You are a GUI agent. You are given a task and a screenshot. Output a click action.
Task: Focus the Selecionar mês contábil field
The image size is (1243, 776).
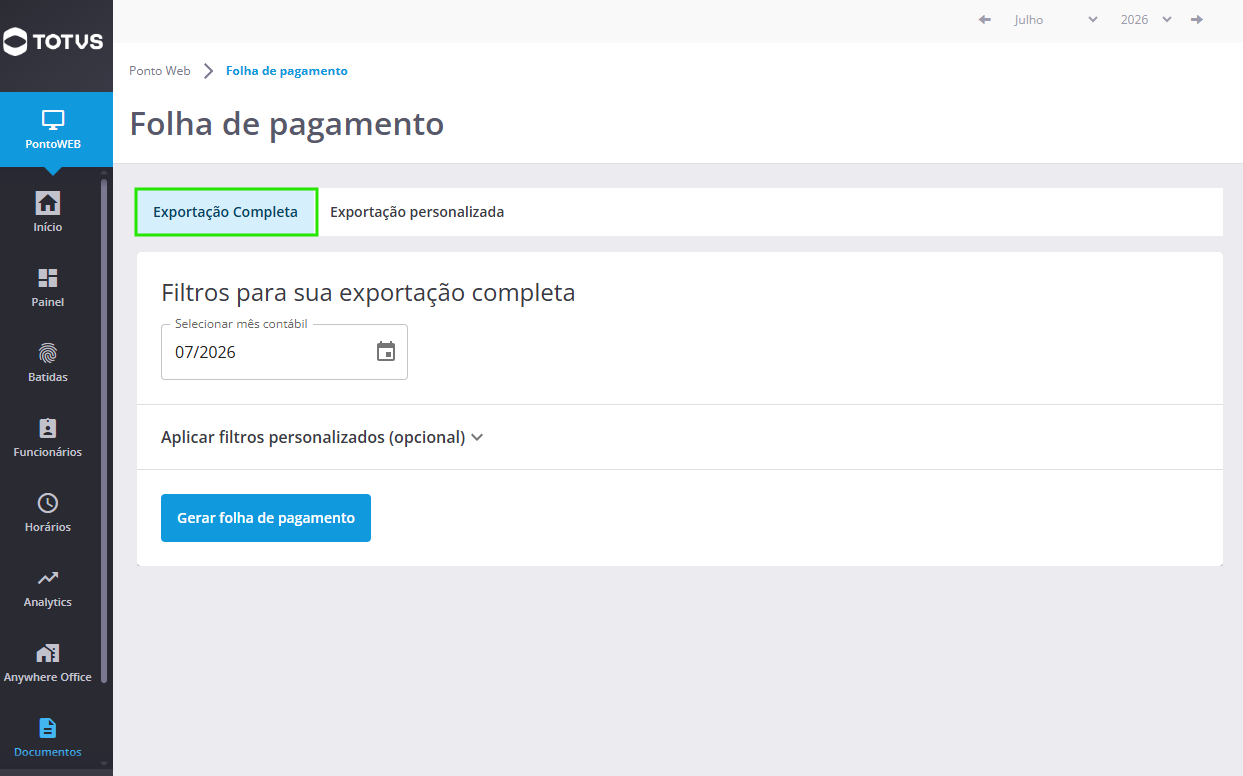(284, 352)
